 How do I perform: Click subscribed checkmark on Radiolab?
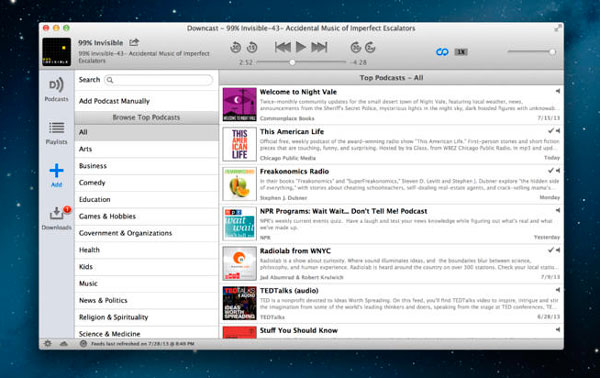click(x=551, y=250)
